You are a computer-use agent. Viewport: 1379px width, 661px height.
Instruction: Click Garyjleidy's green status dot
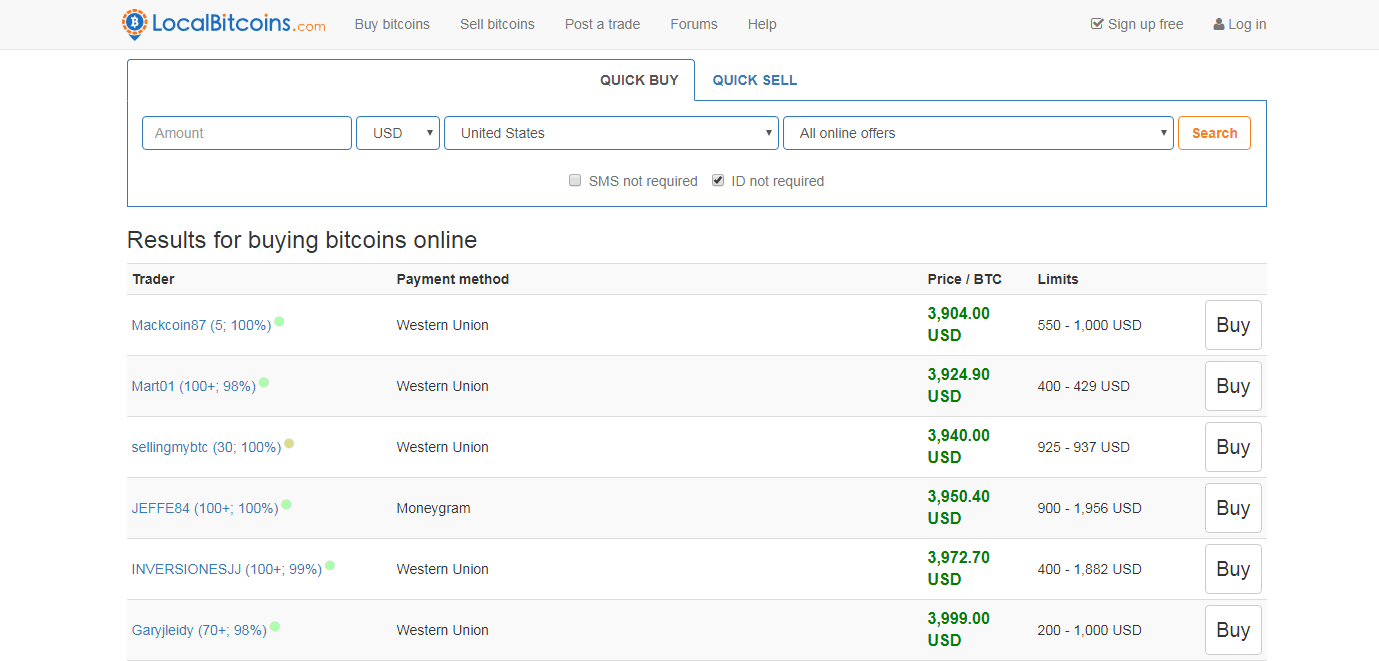pos(275,626)
